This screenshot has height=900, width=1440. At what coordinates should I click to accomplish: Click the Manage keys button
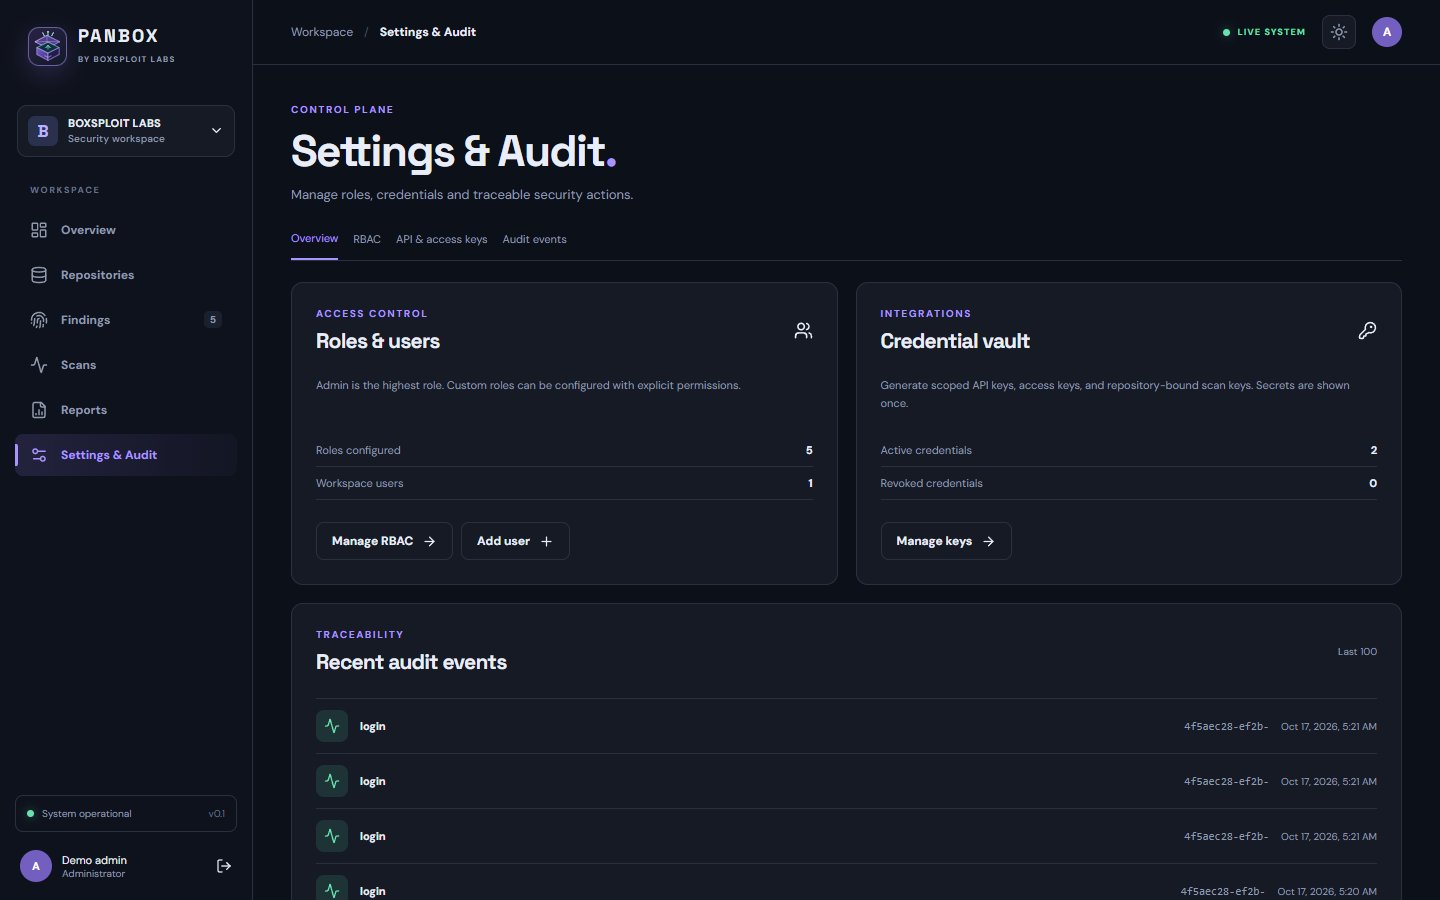[946, 541]
